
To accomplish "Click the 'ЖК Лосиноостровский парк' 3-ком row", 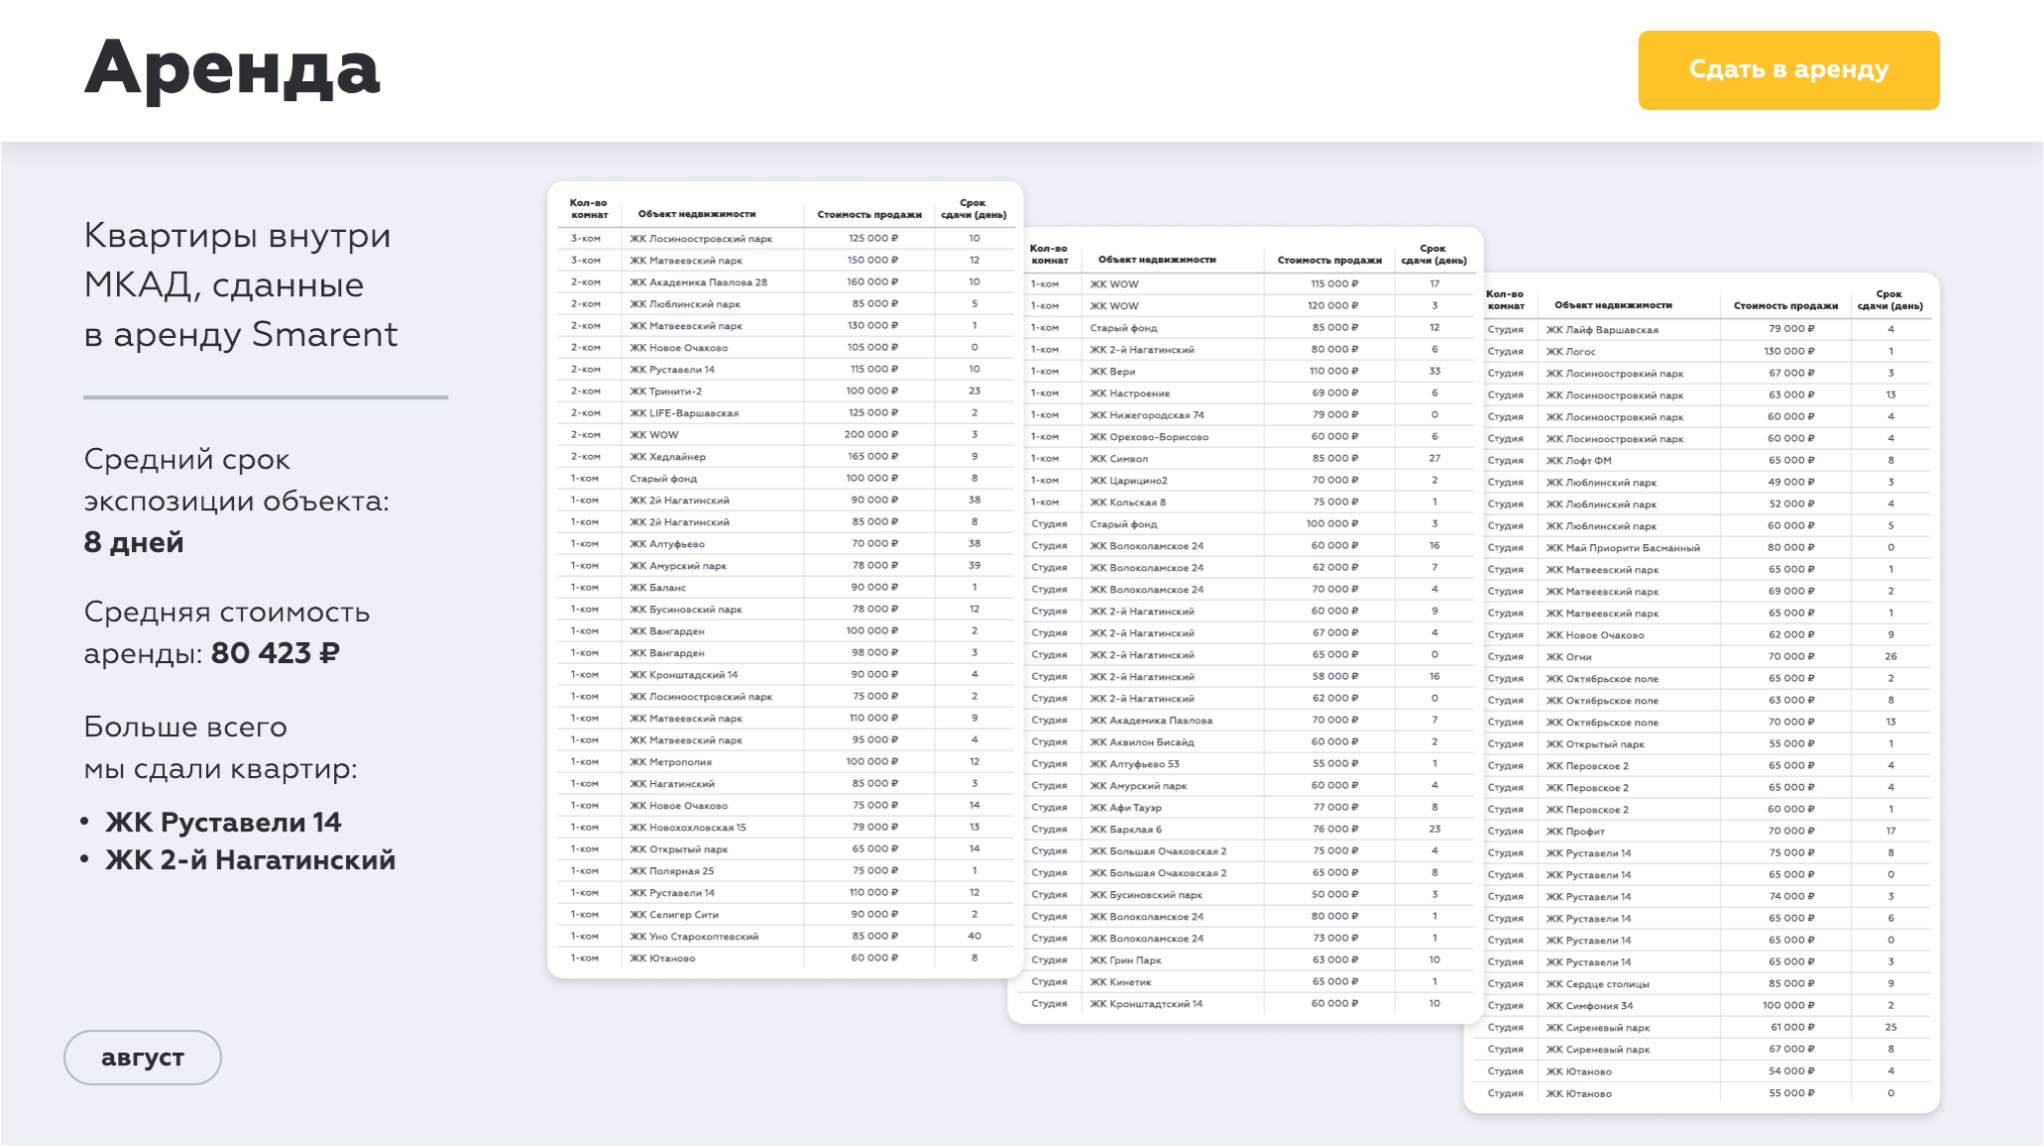I will 700,239.
